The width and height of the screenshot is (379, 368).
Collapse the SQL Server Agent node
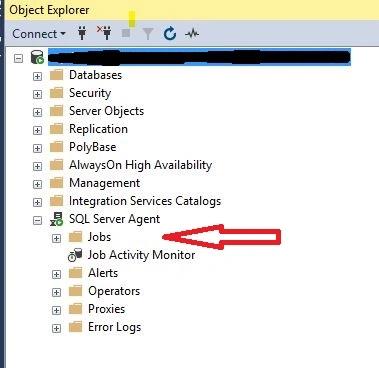37,220
